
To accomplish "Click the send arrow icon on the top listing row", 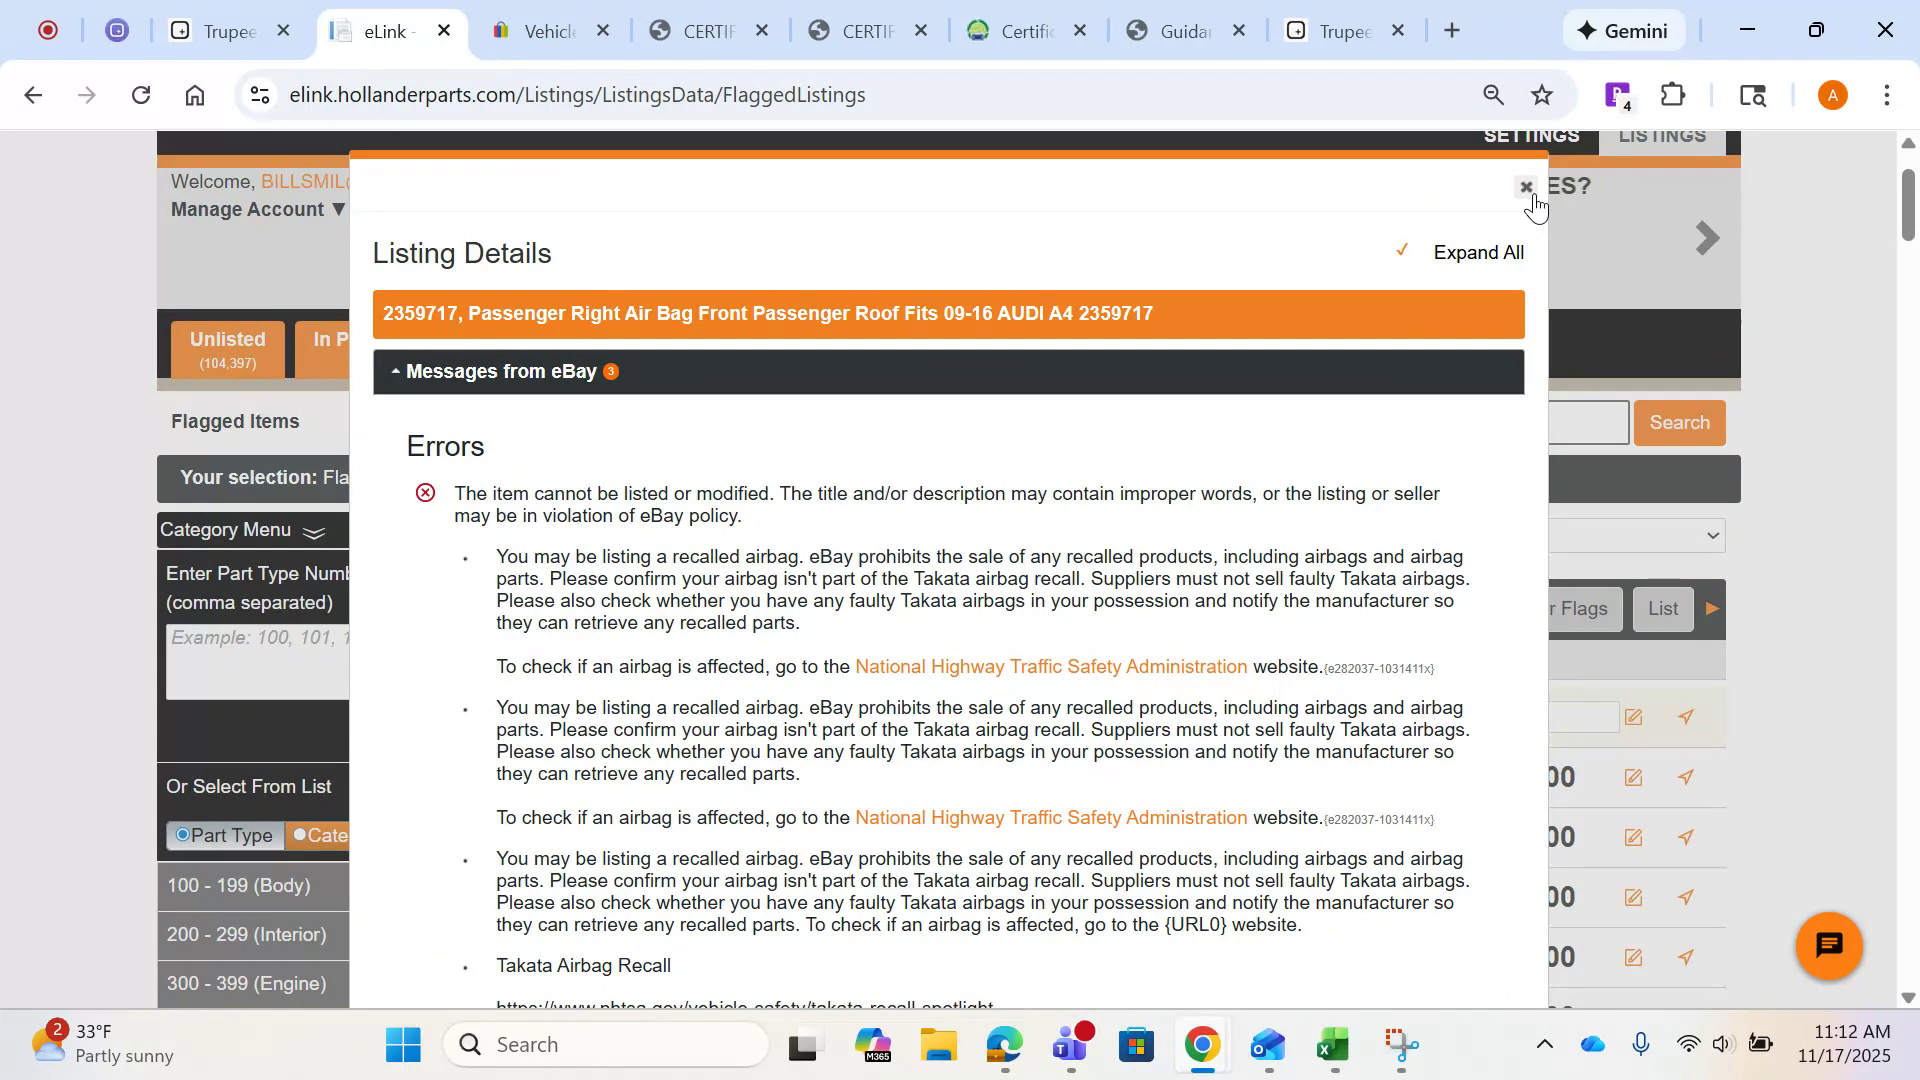I will [x=1687, y=717].
